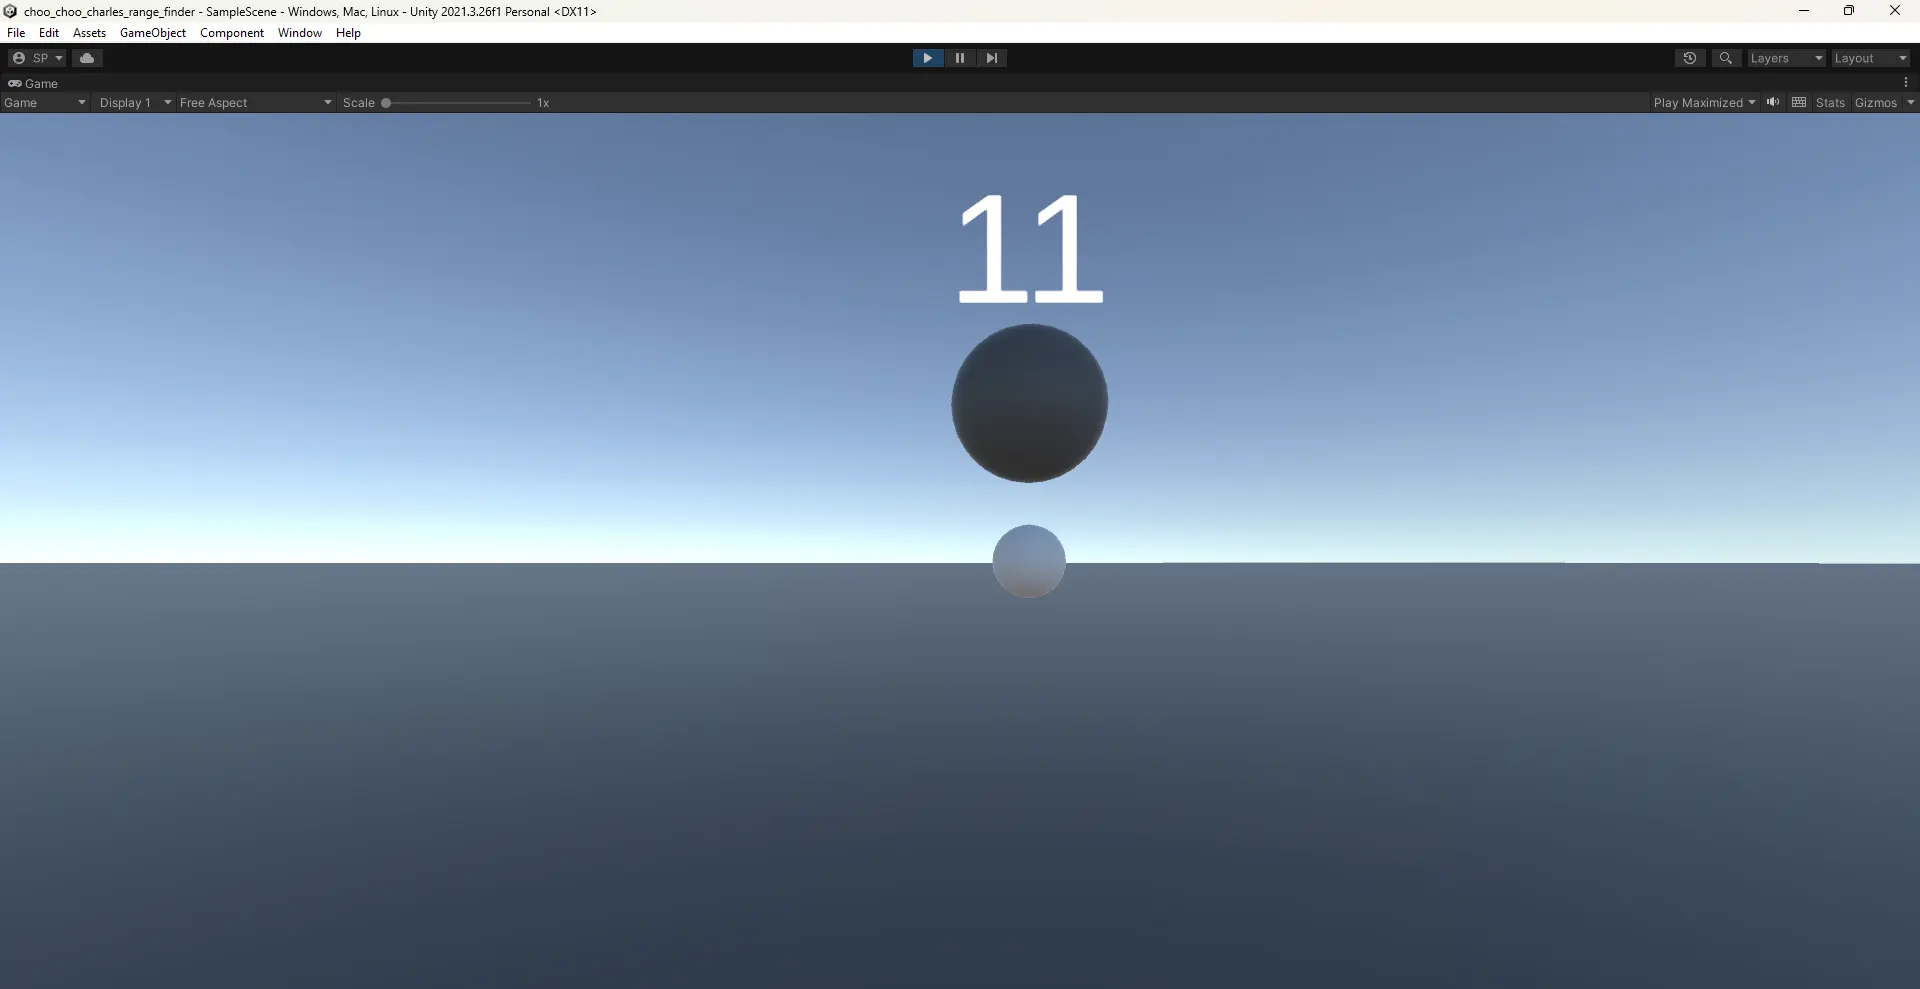The width and height of the screenshot is (1920, 989).
Task: Open the Display 1 dropdown
Action: (134, 103)
